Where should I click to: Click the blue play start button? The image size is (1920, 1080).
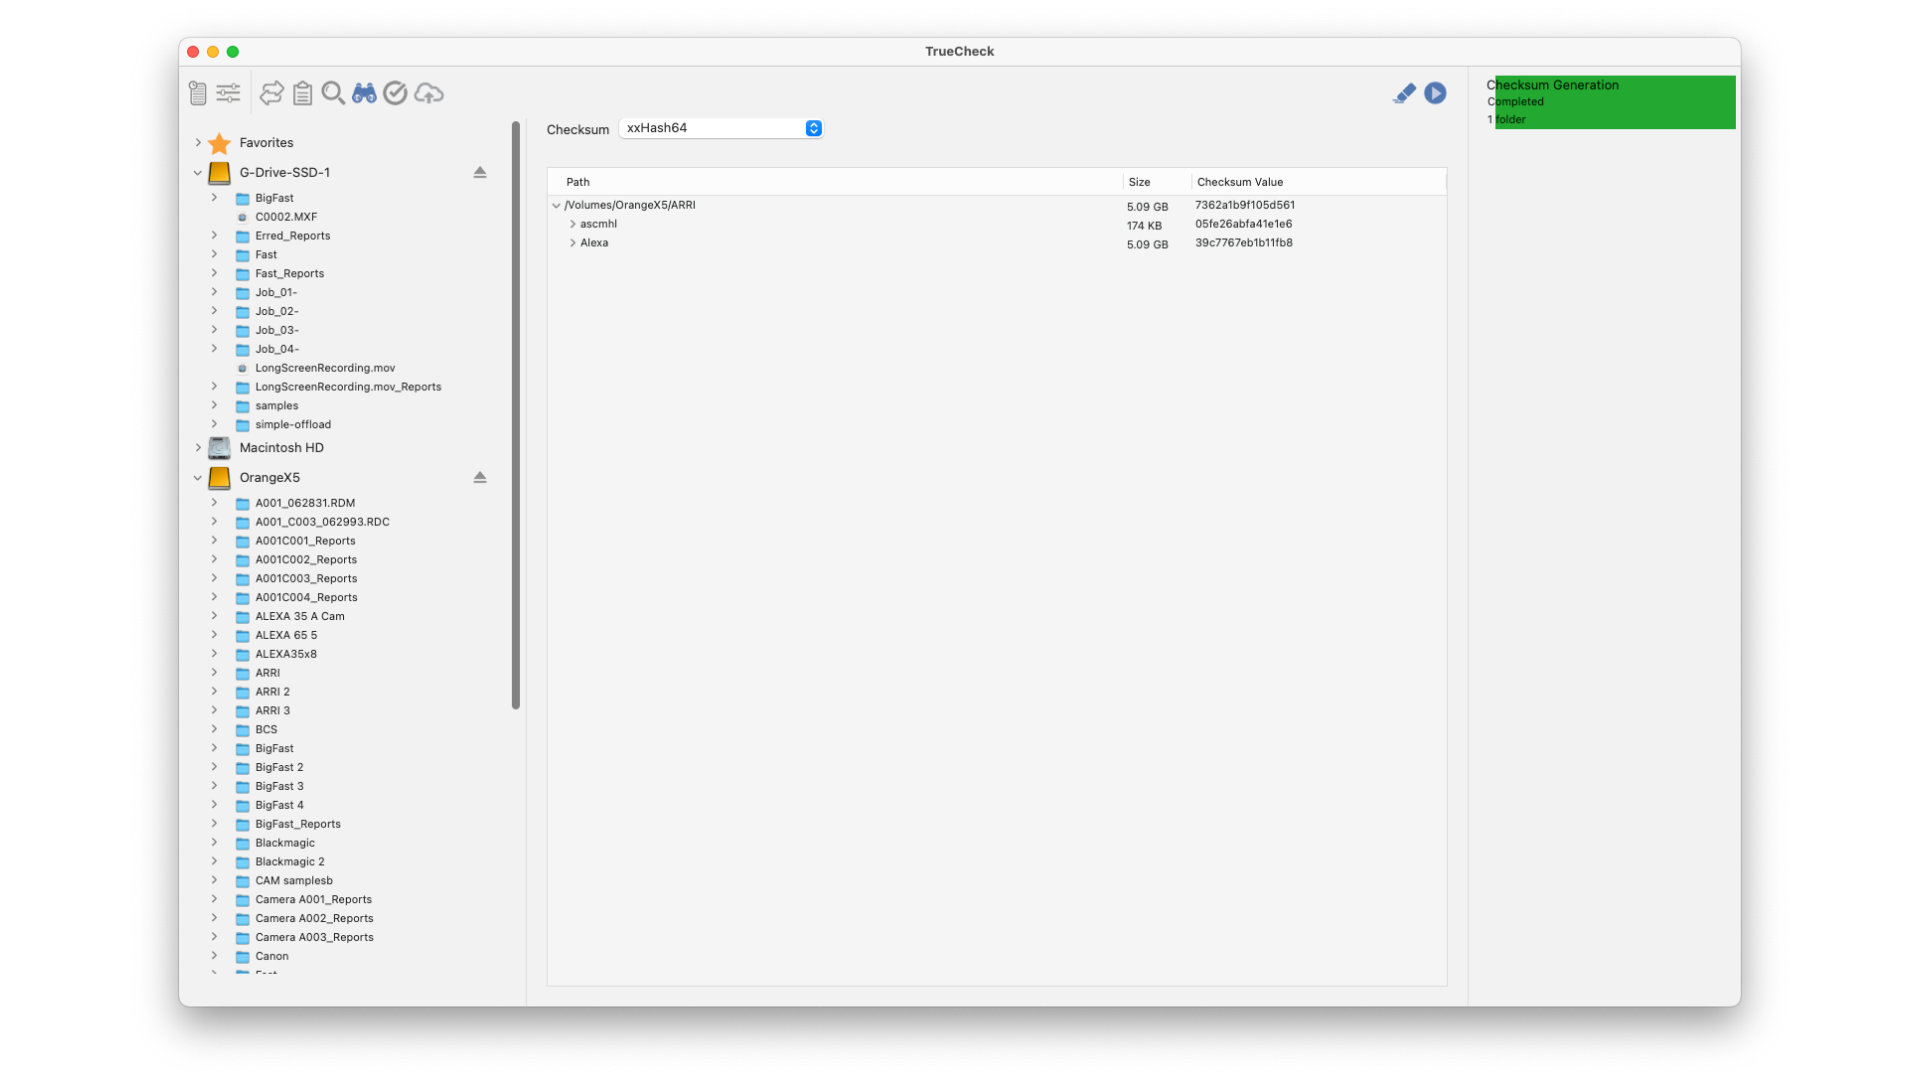tap(1435, 93)
